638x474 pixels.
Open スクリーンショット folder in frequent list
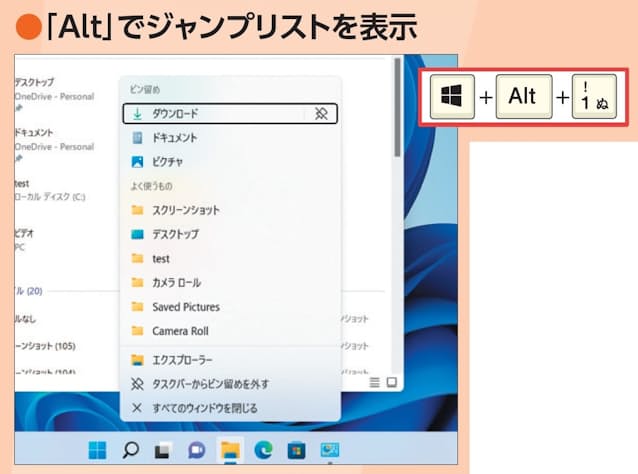185,210
